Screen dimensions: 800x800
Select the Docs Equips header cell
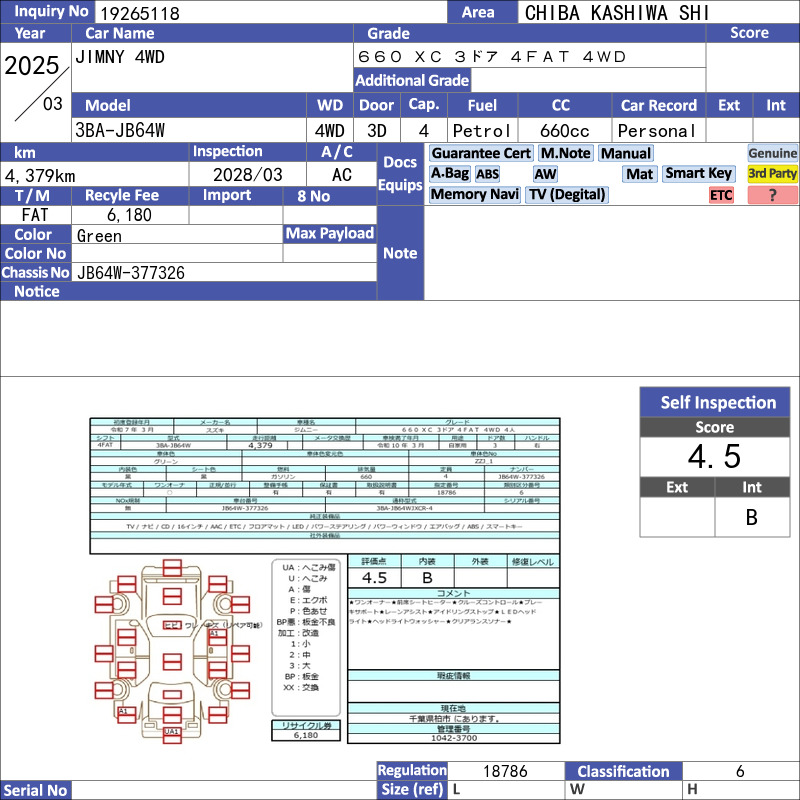400,173
